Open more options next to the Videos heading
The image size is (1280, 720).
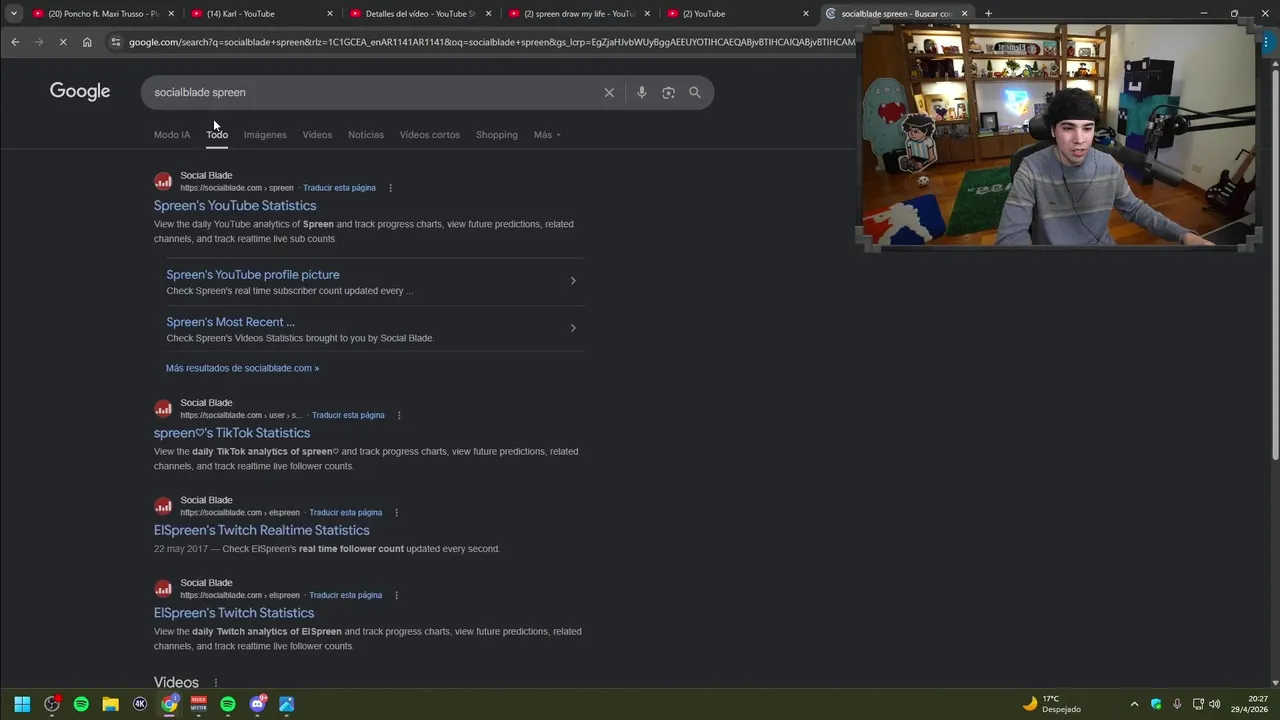point(215,683)
